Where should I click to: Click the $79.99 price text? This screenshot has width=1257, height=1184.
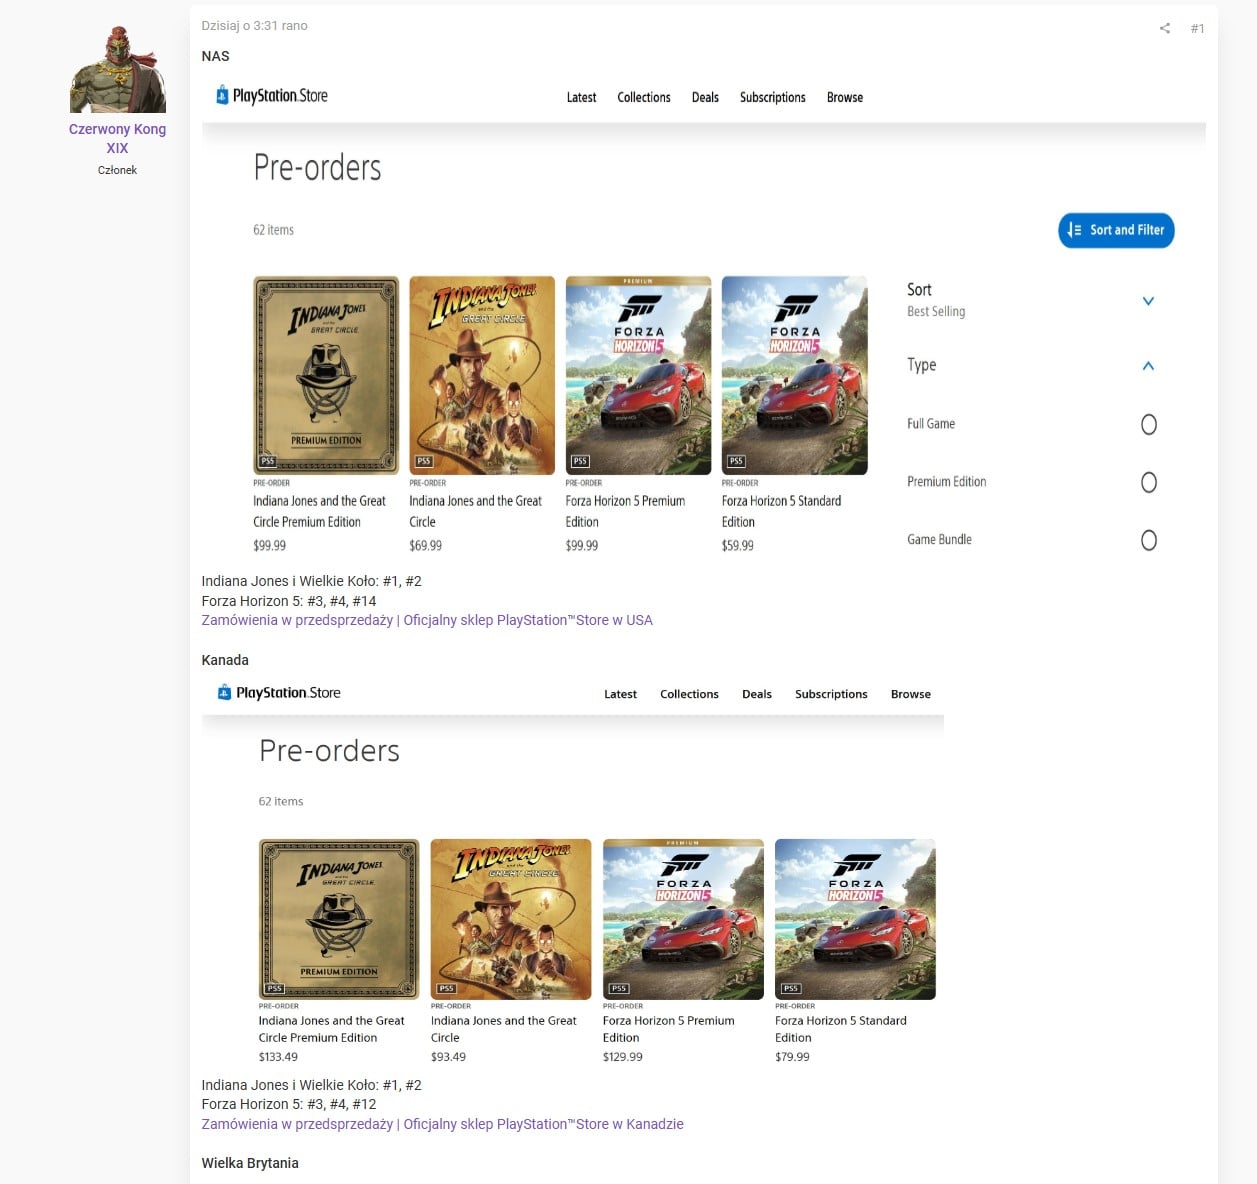coord(792,1057)
